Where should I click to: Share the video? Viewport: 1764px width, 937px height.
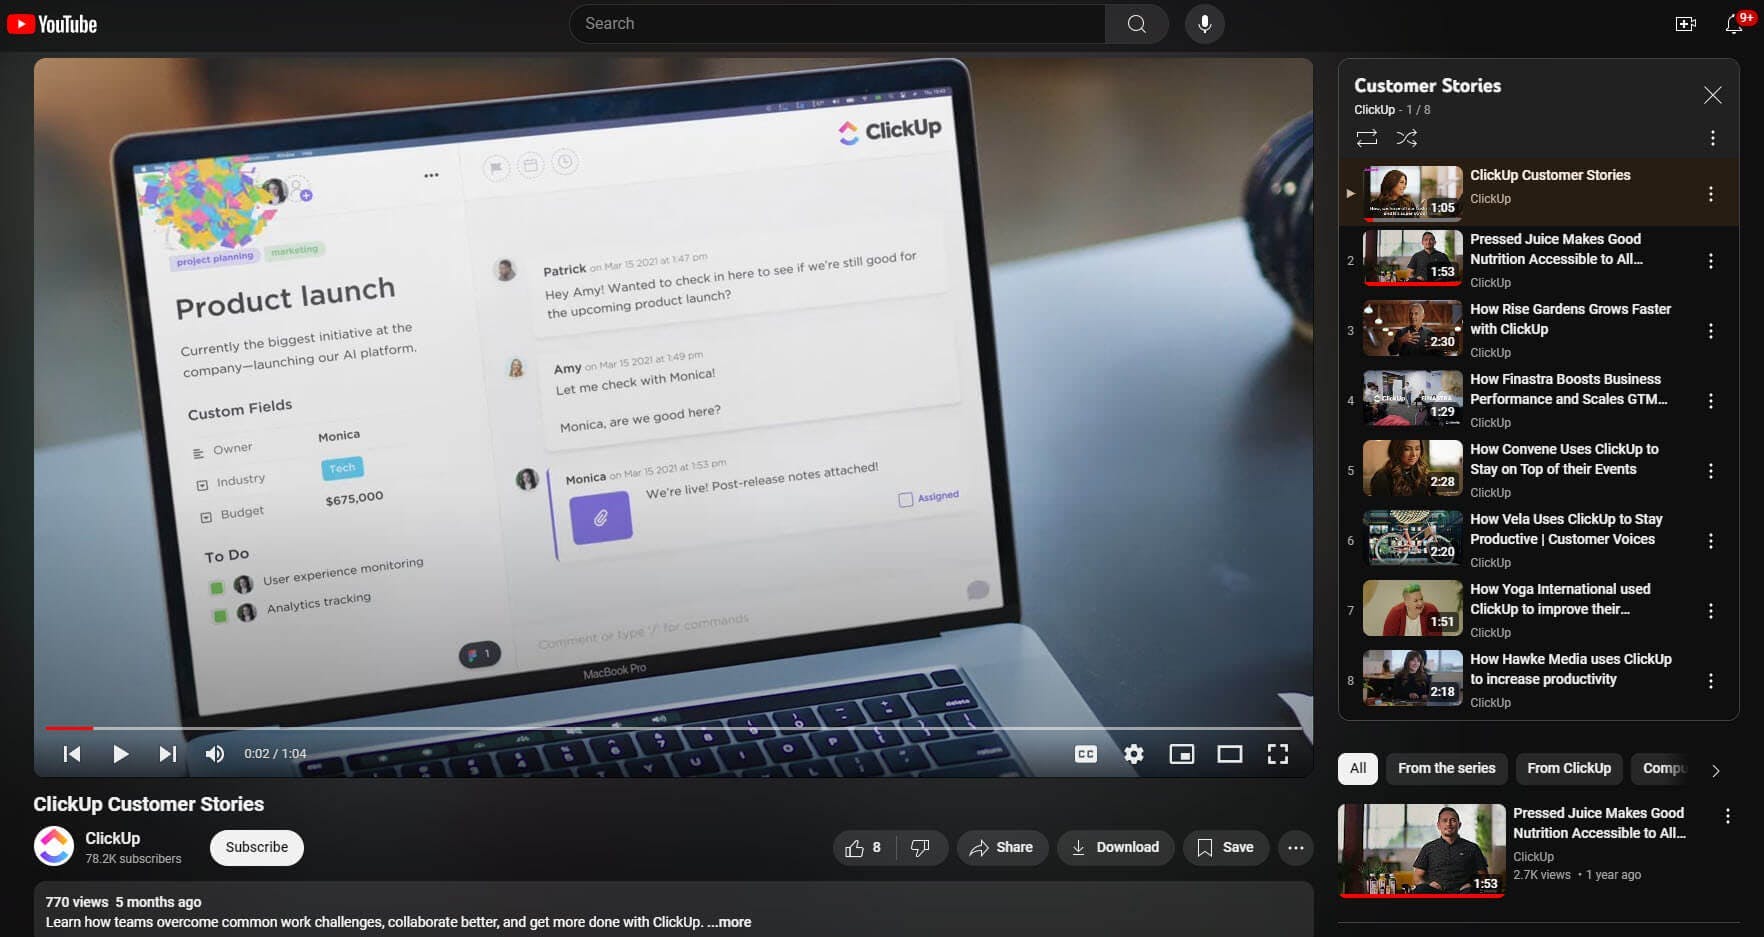click(1001, 847)
